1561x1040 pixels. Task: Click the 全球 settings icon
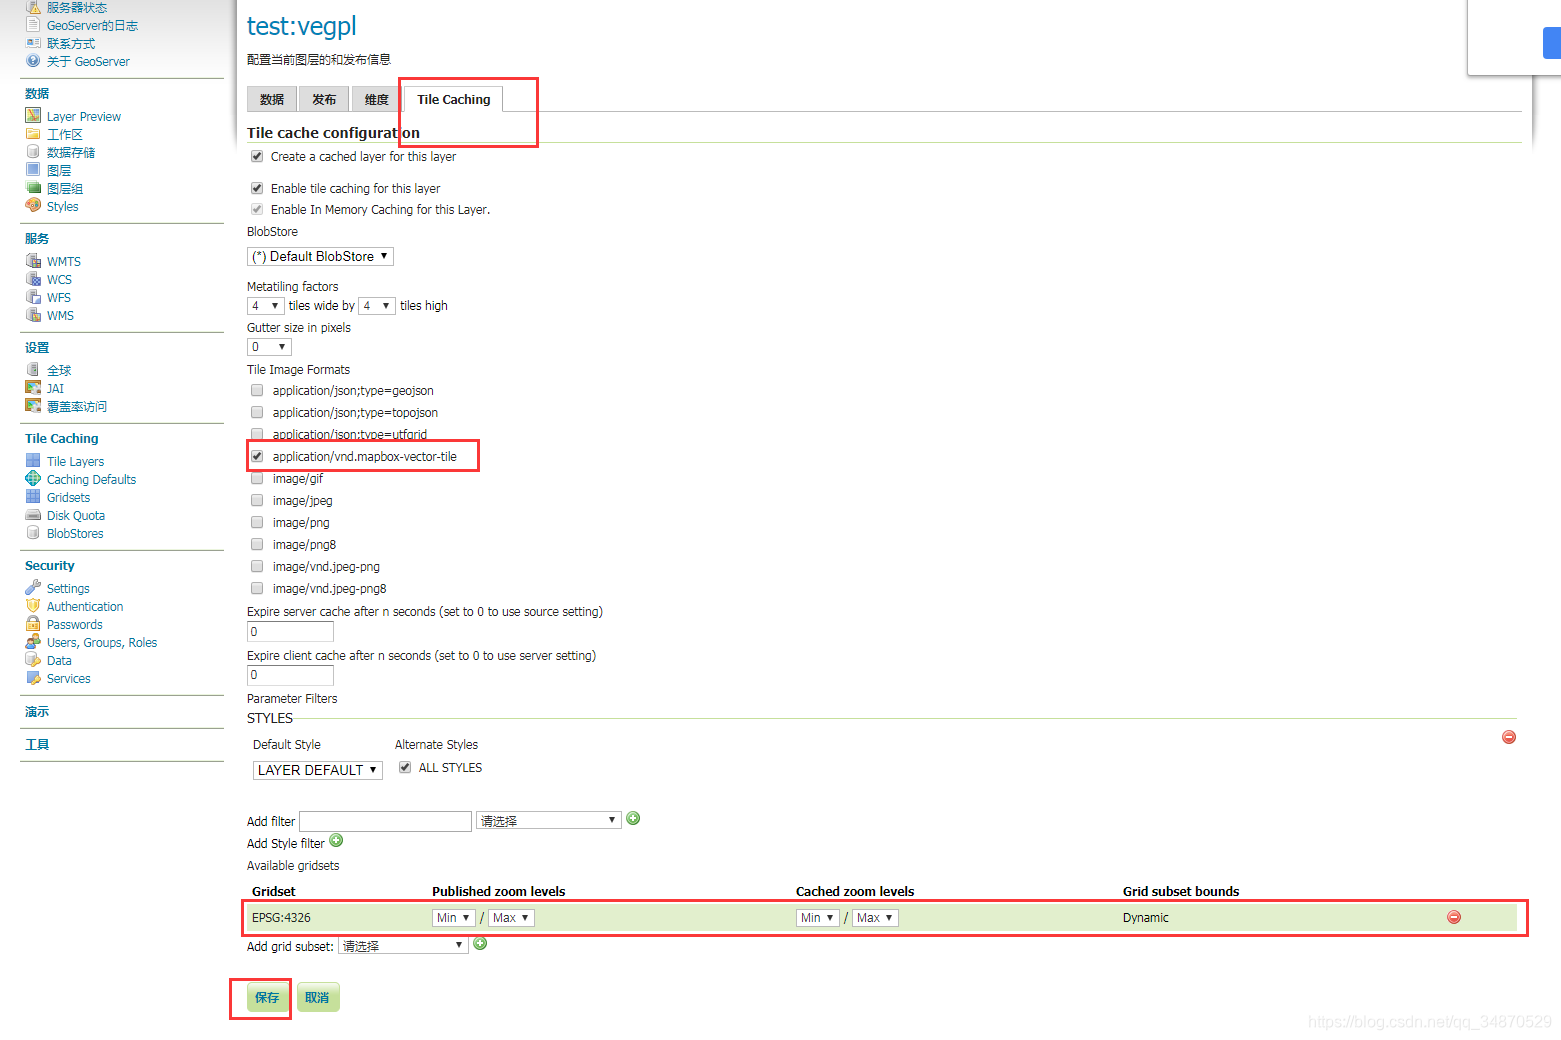33,370
